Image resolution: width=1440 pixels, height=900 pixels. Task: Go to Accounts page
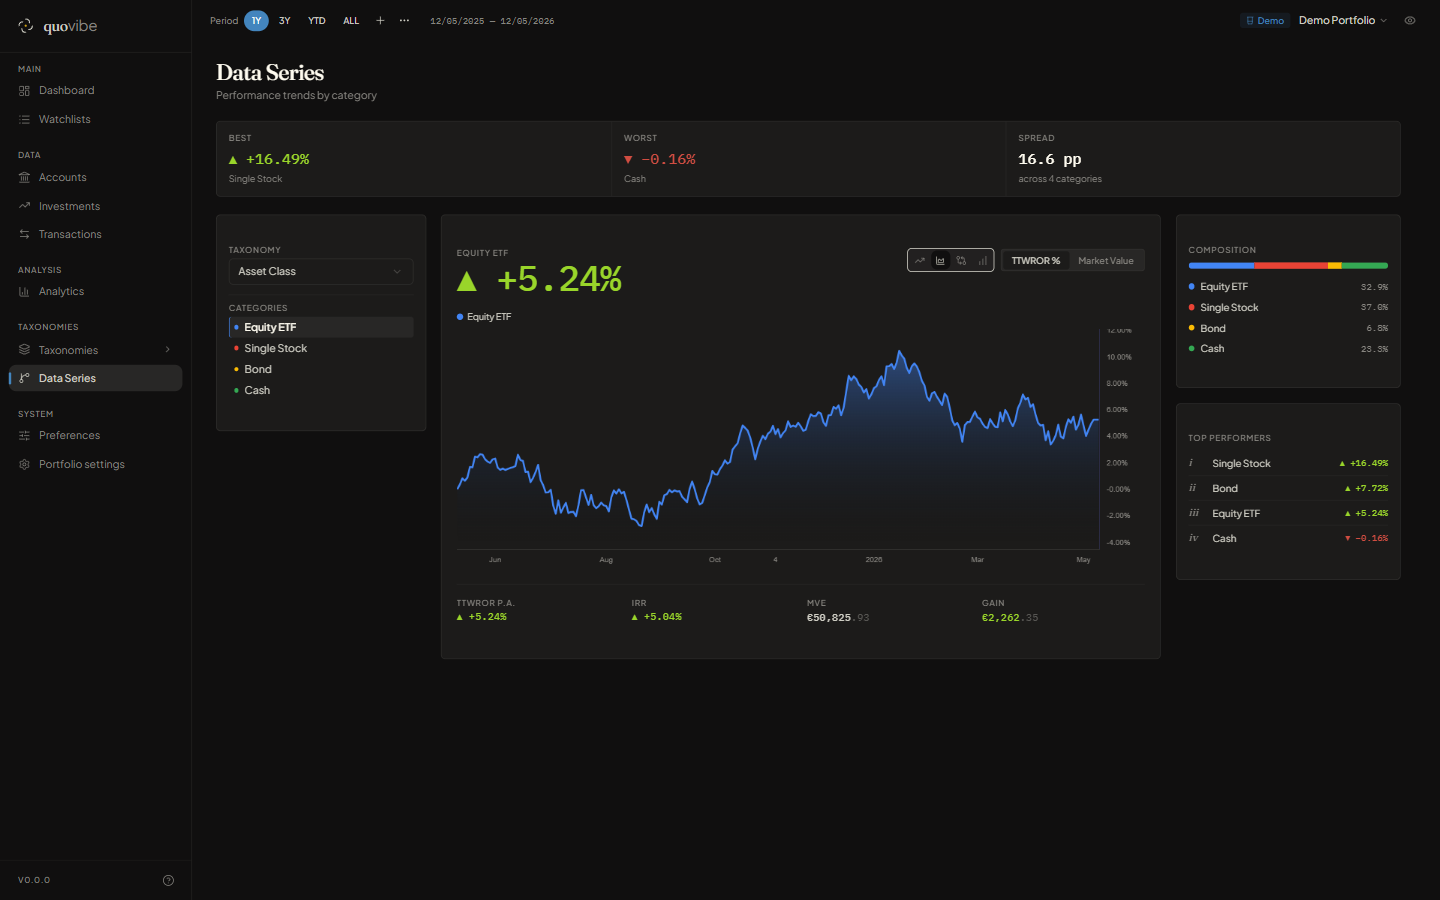(95, 178)
